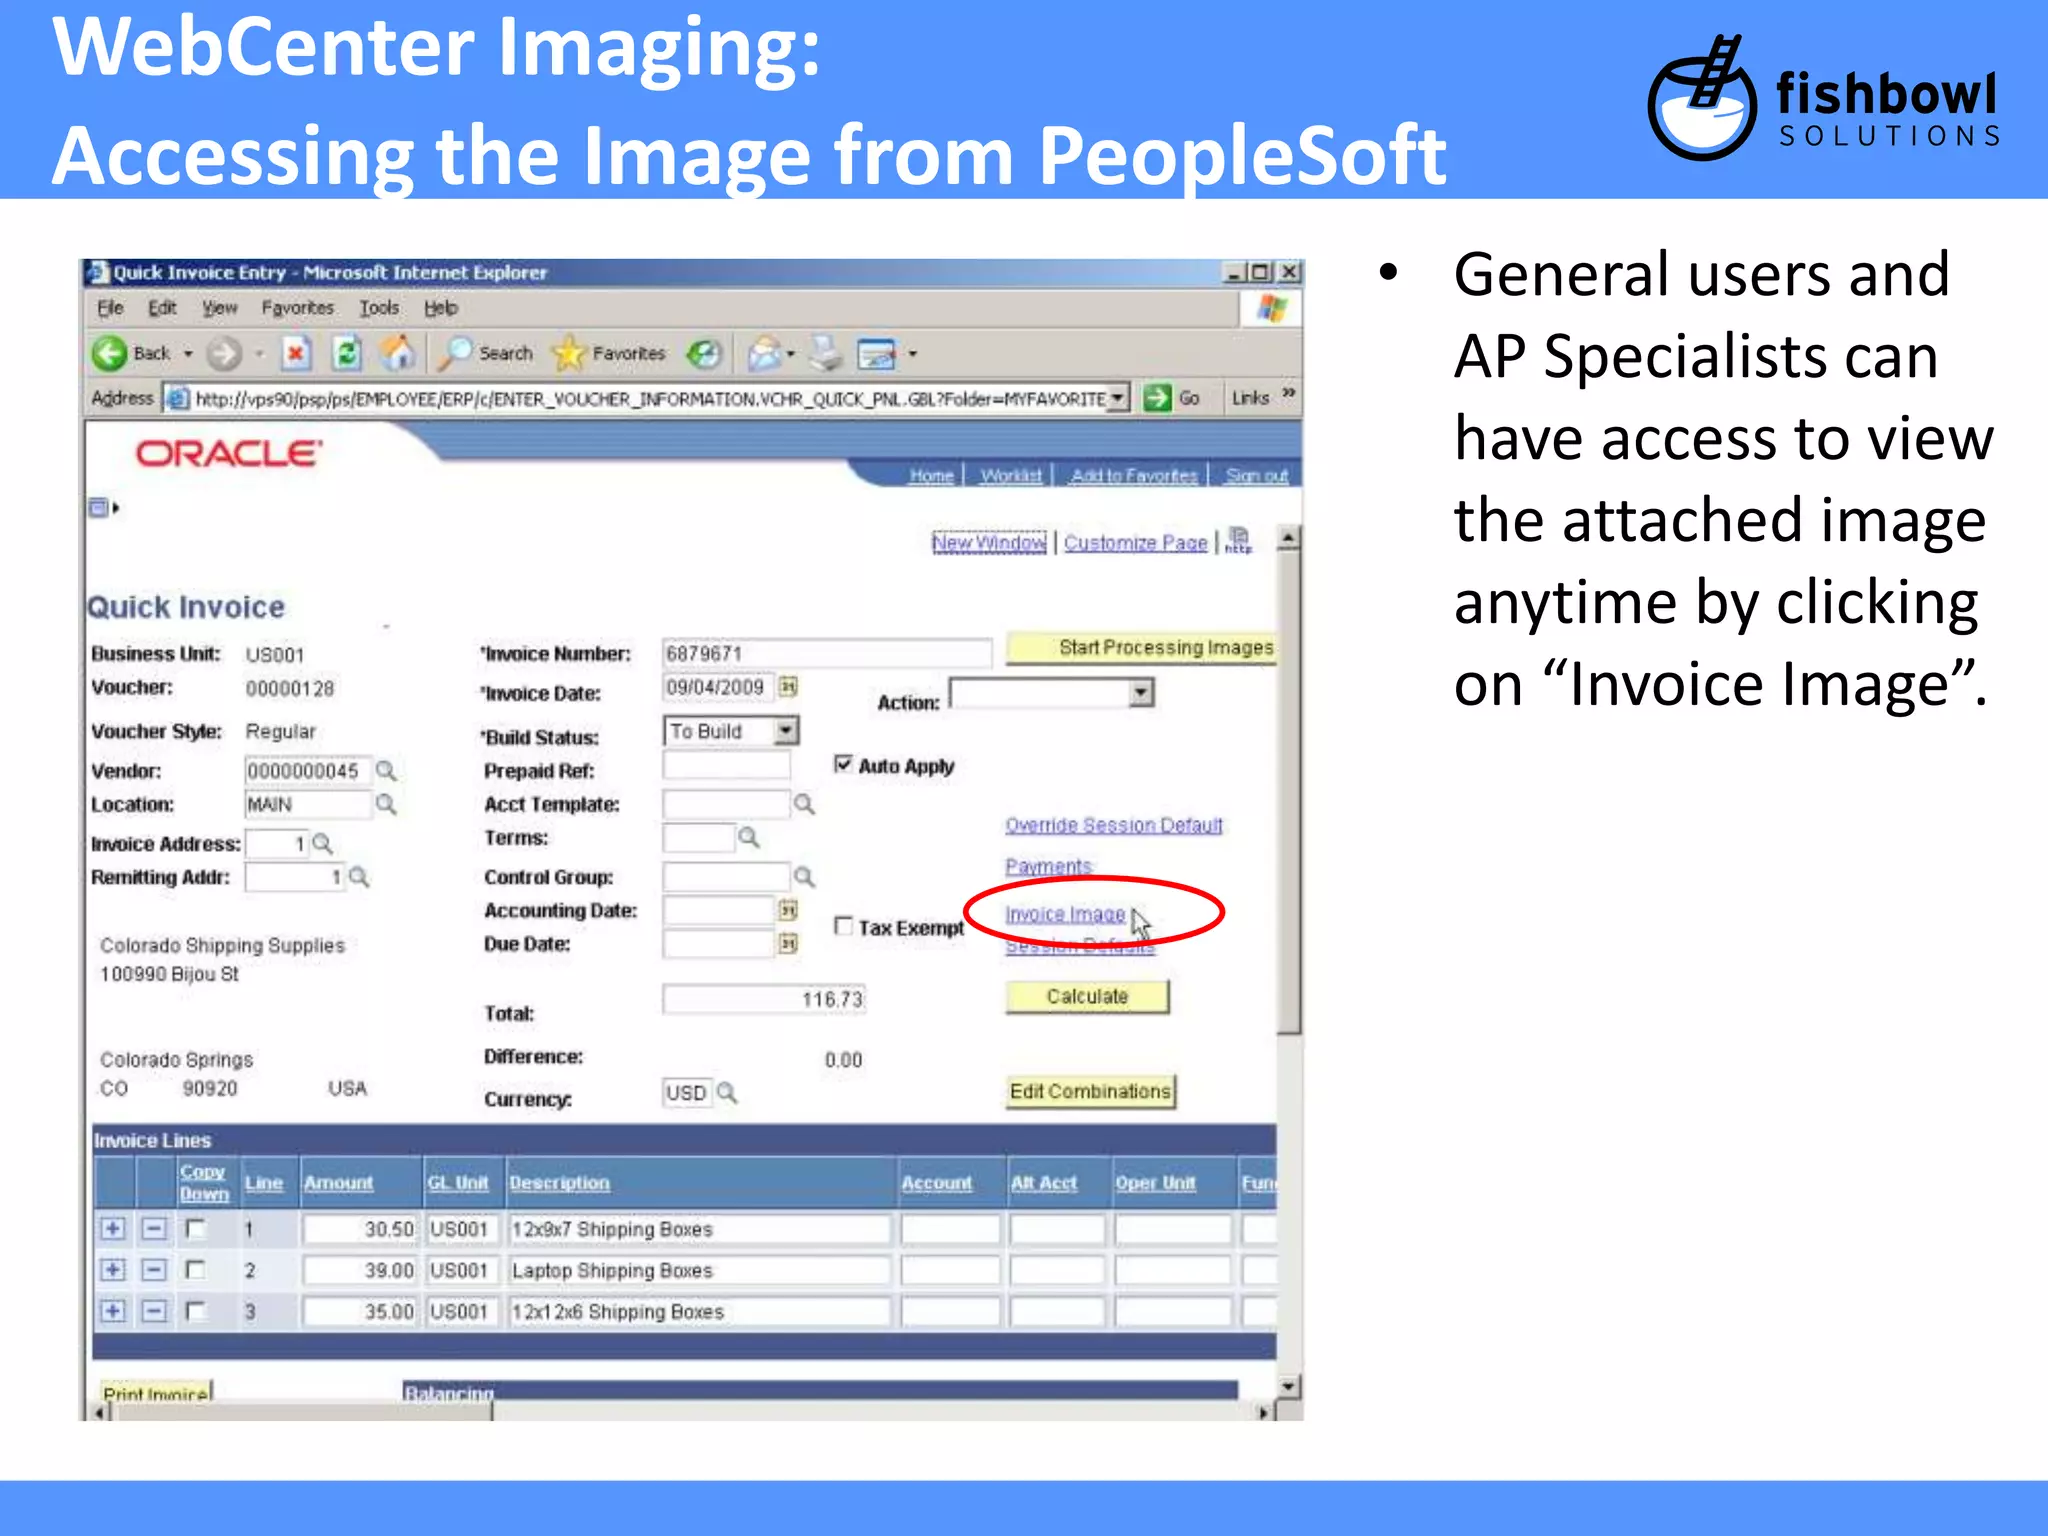
Task: Click the green Refresh page icon
Action: [x=346, y=353]
